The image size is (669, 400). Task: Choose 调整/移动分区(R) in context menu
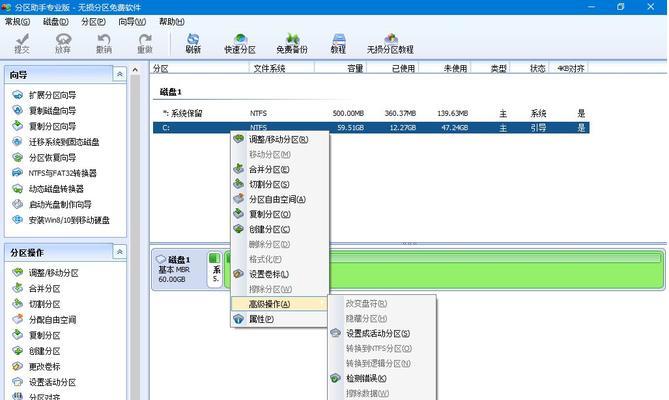[x=279, y=139]
